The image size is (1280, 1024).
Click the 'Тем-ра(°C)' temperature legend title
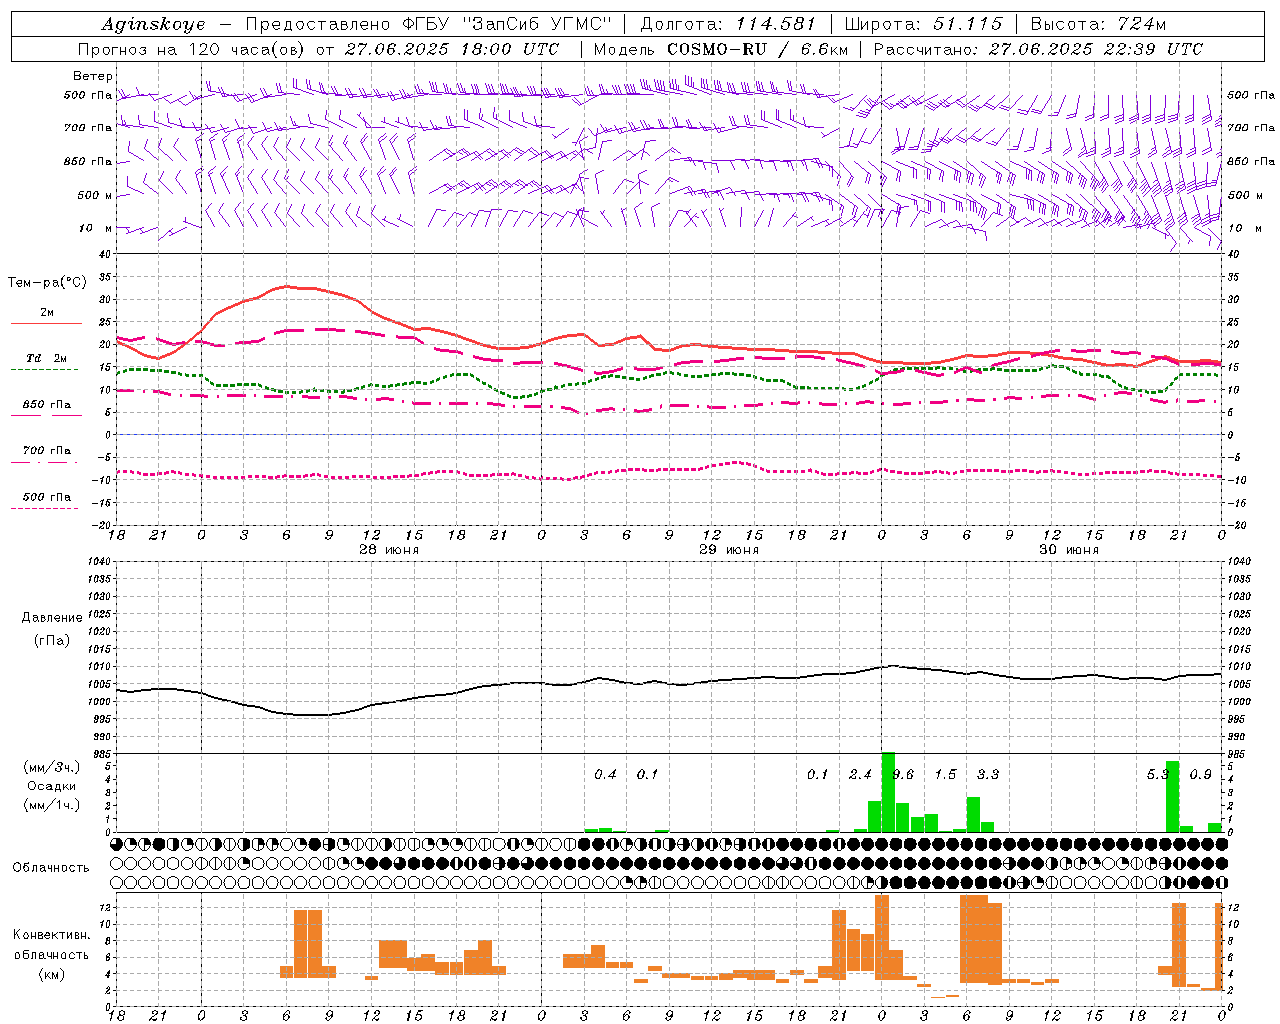tap(47, 283)
